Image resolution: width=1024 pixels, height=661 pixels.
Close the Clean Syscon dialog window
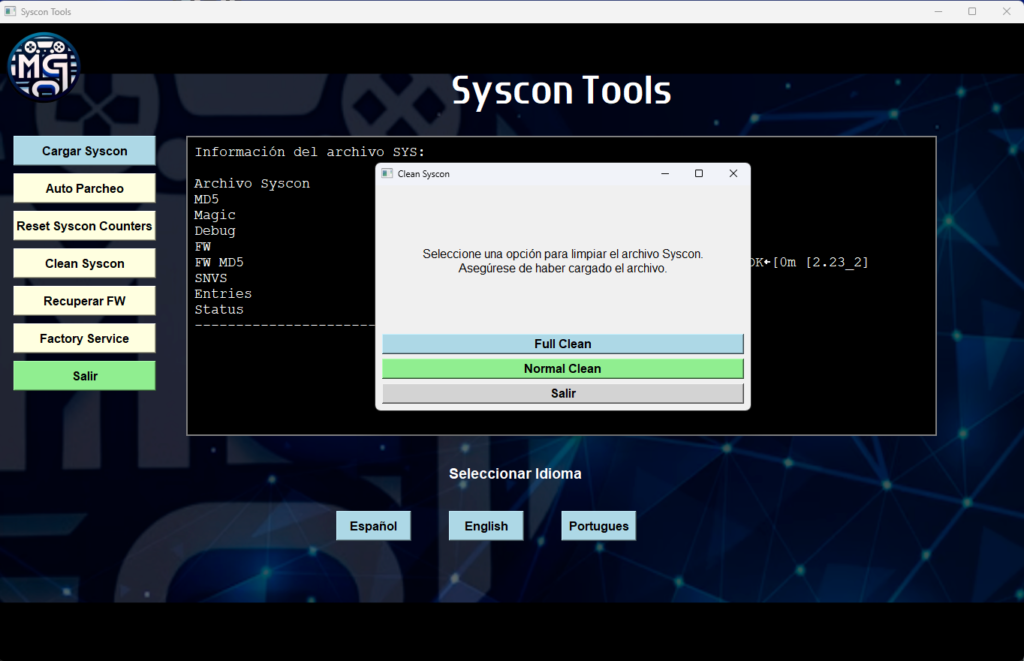[733, 174]
